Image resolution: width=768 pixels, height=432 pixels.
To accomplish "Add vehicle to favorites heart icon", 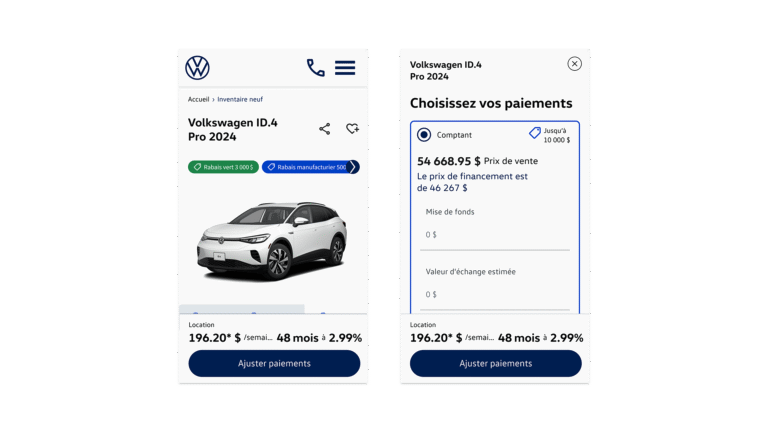I will point(352,129).
